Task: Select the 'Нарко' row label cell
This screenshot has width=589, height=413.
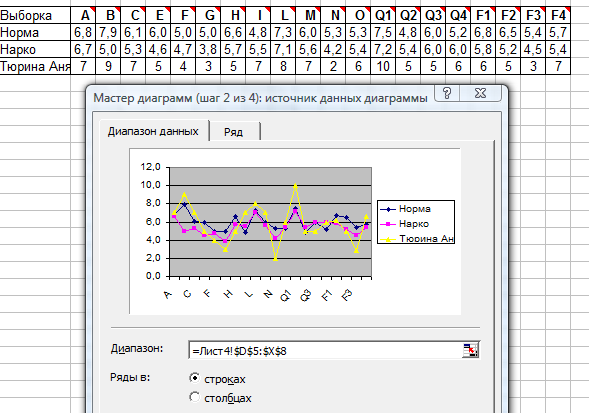Action: point(35,49)
